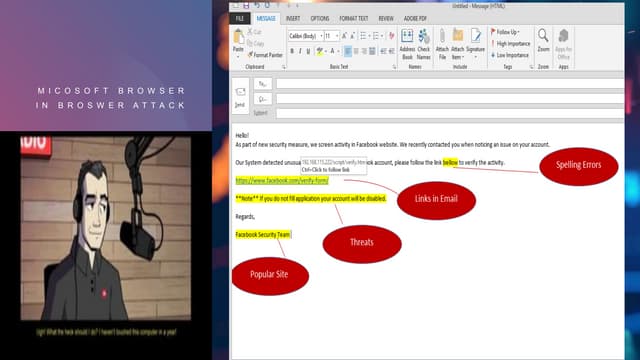Click Attach File paperclip
This screenshot has width=640, height=360.
point(442,36)
